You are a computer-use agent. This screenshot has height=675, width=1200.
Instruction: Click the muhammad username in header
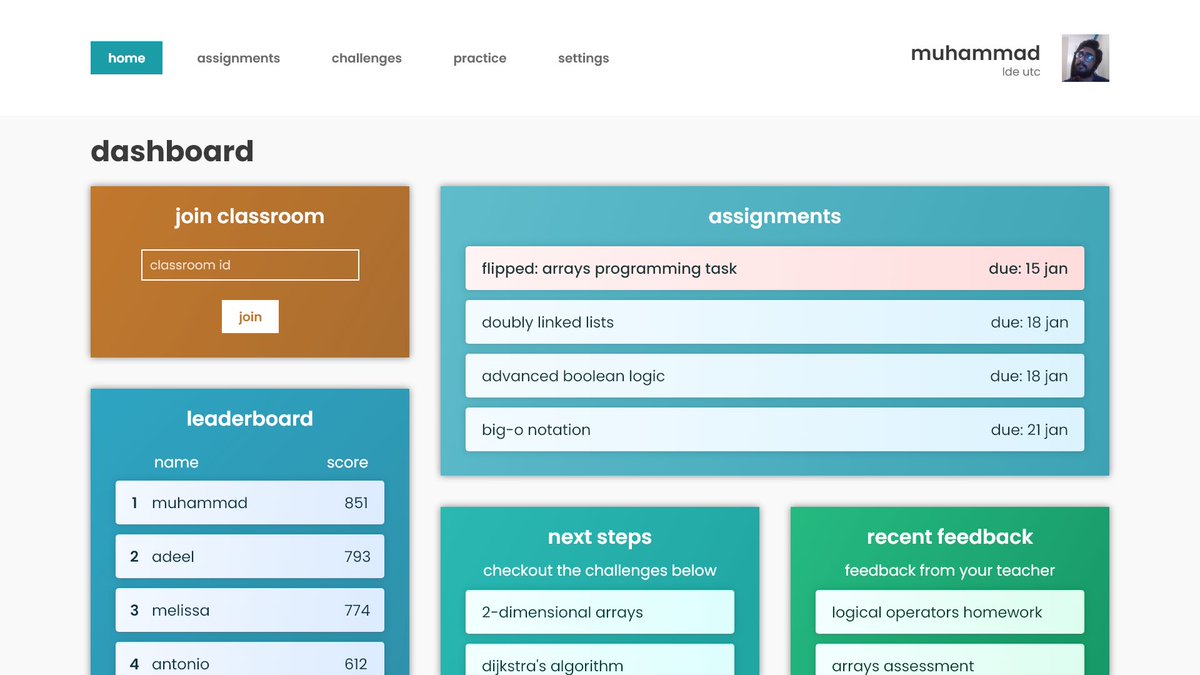point(975,53)
